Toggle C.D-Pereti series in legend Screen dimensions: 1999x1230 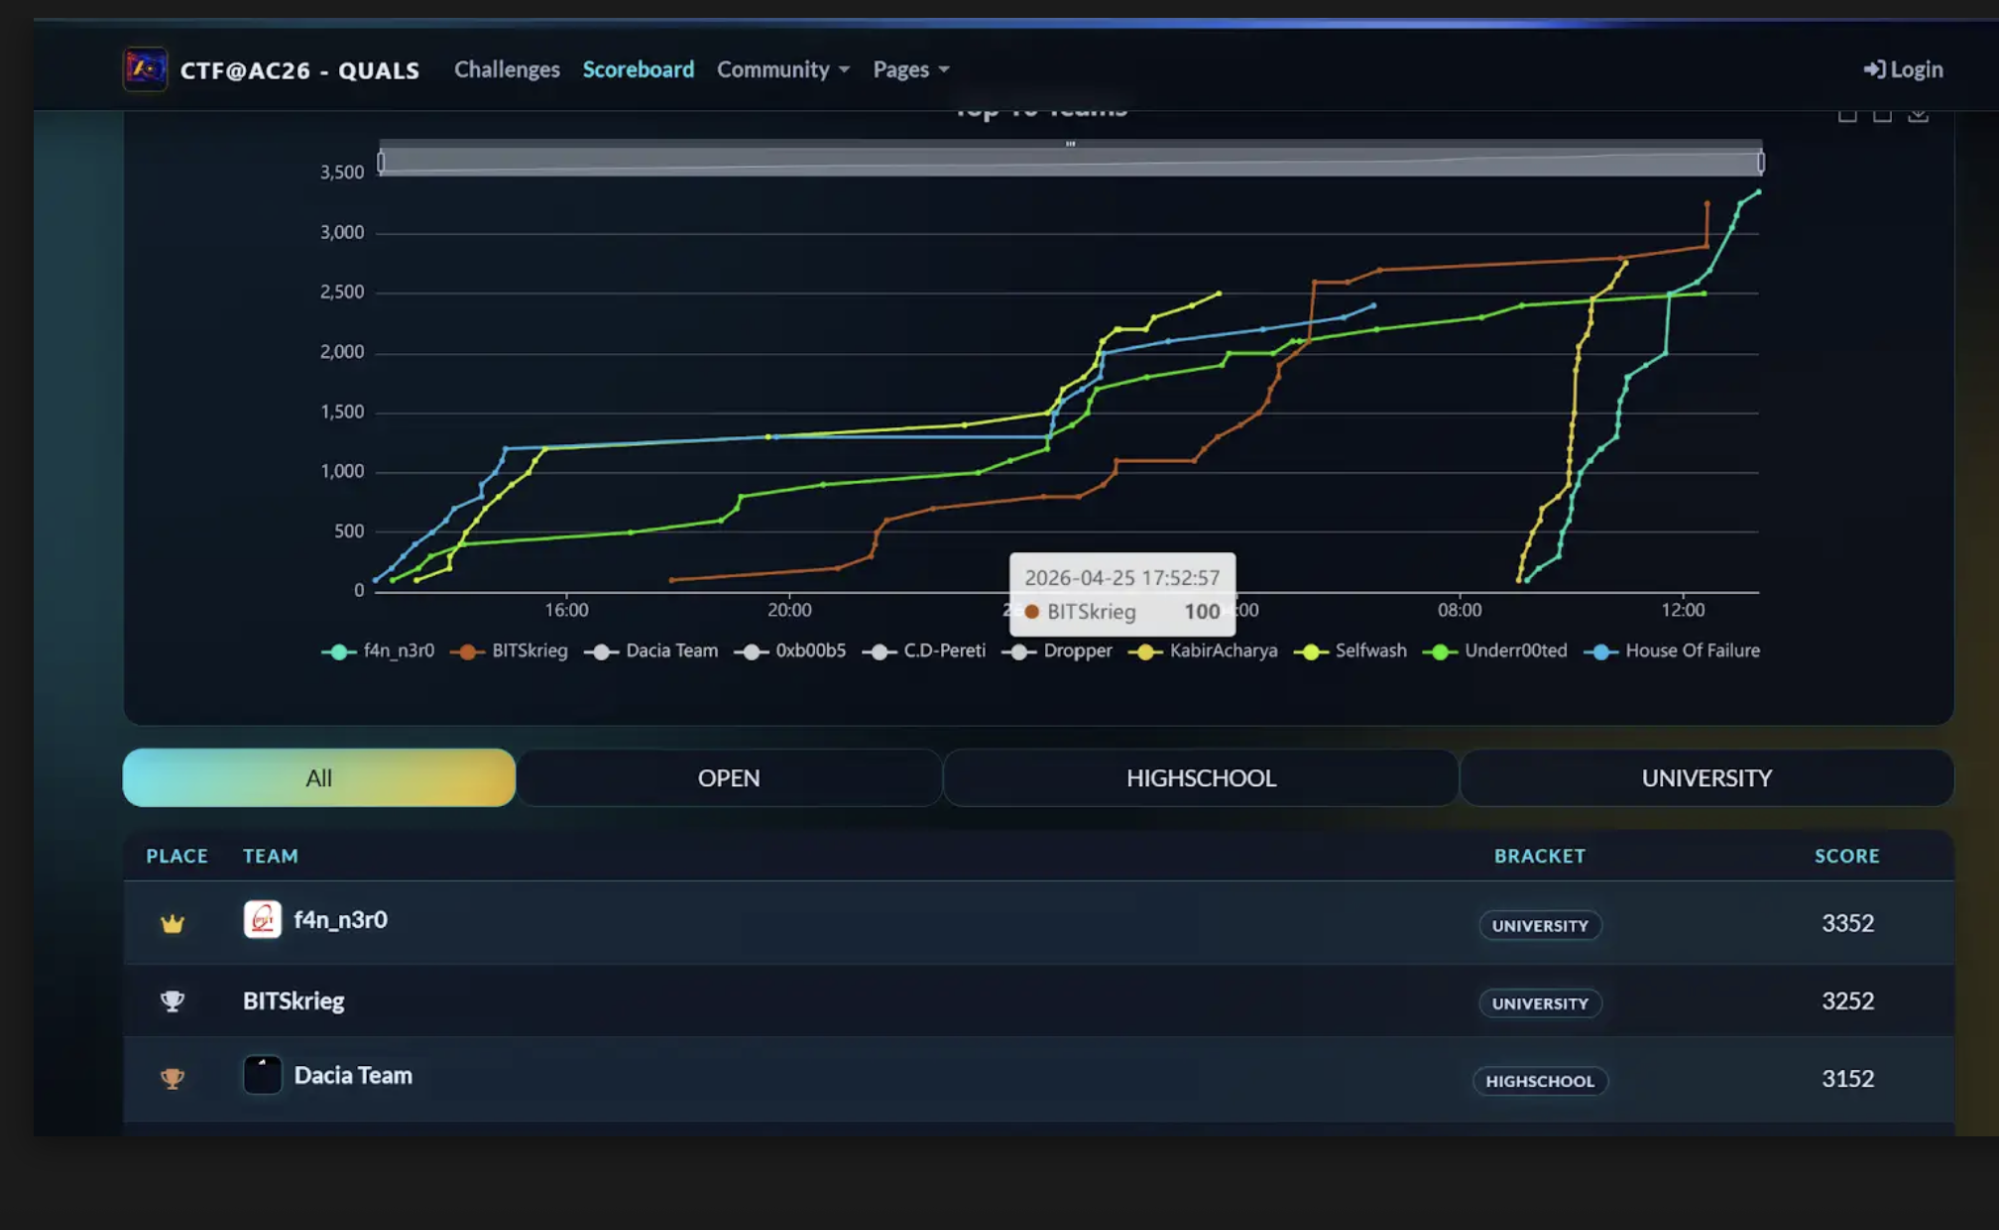pos(924,651)
